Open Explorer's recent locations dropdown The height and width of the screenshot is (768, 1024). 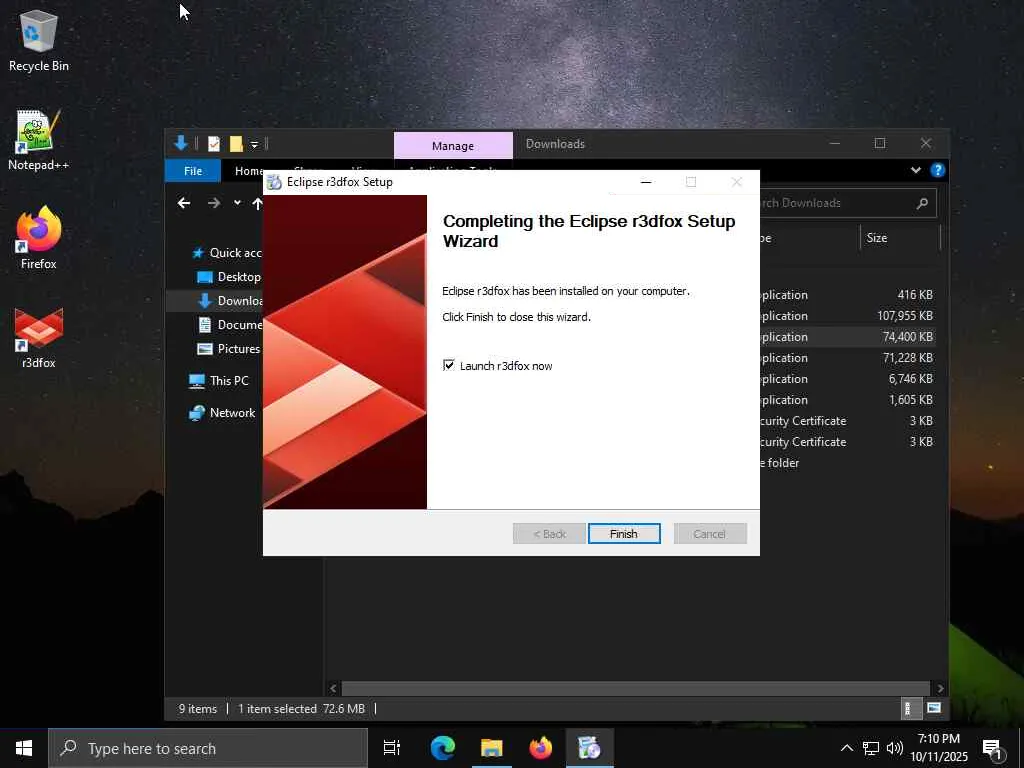tap(237, 203)
